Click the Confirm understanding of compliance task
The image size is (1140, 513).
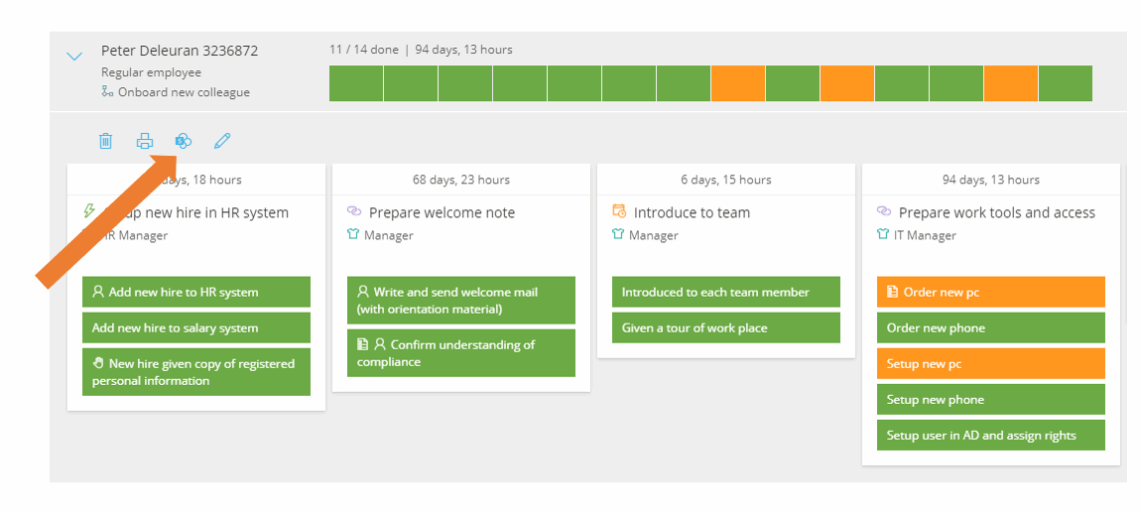(461, 353)
